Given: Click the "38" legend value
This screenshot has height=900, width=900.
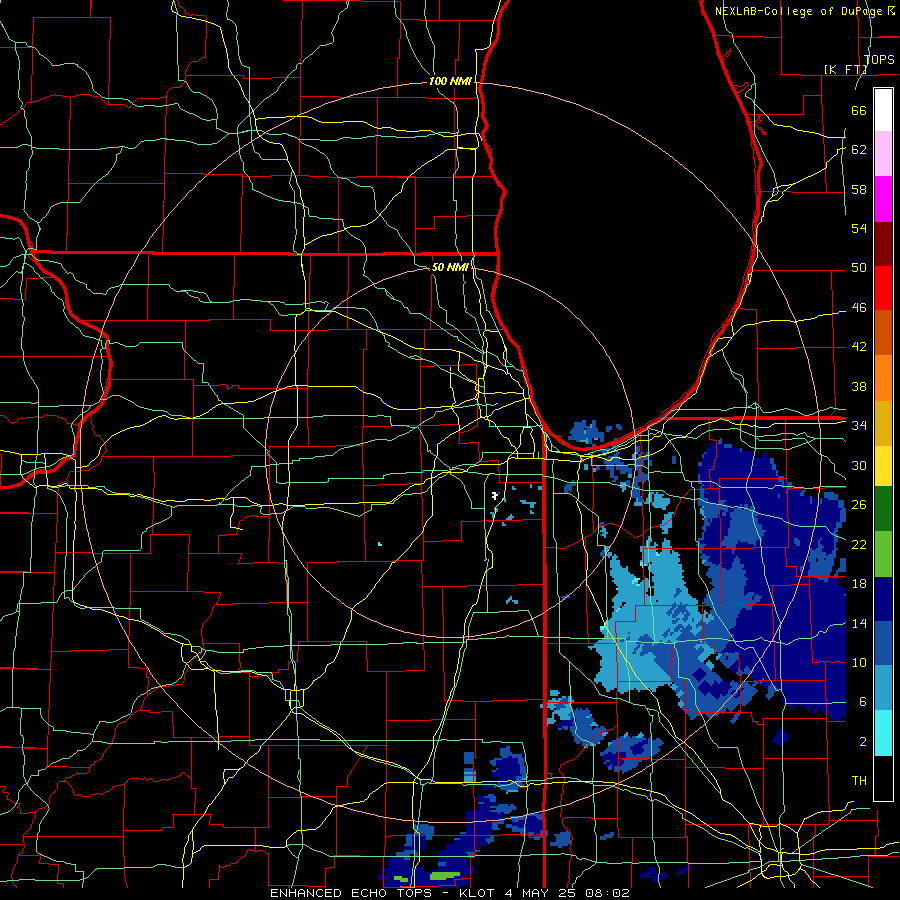Looking at the screenshot, I should [859, 386].
